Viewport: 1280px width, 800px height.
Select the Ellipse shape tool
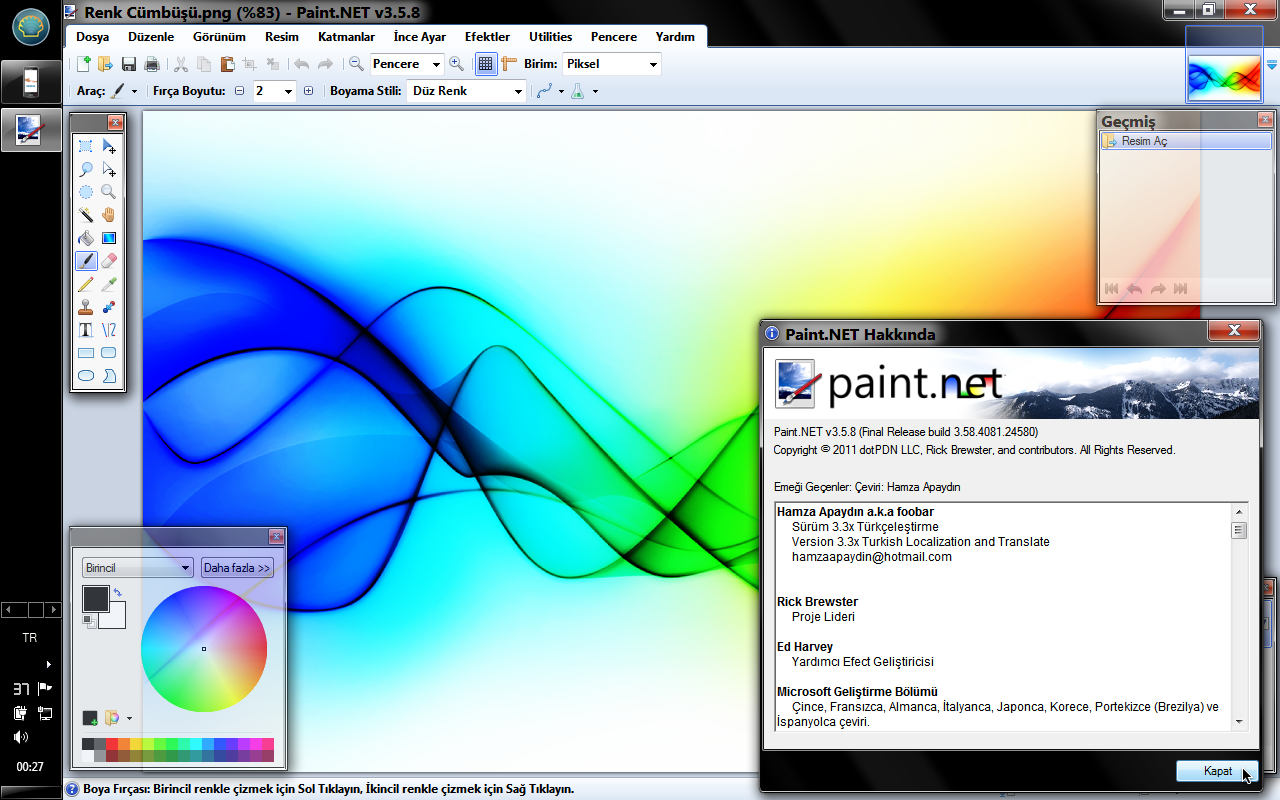pyautogui.click(x=86, y=376)
